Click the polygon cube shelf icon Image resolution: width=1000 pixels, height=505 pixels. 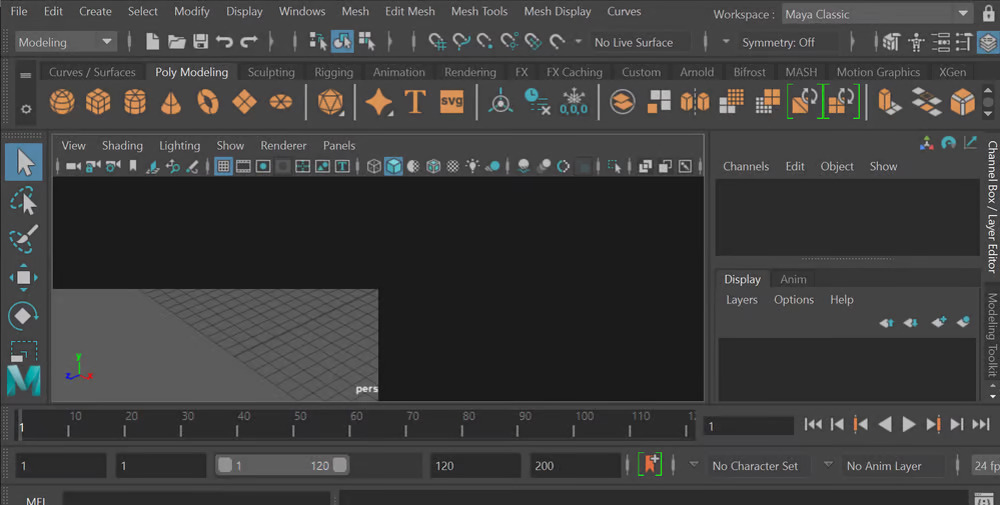coord(98,102)
